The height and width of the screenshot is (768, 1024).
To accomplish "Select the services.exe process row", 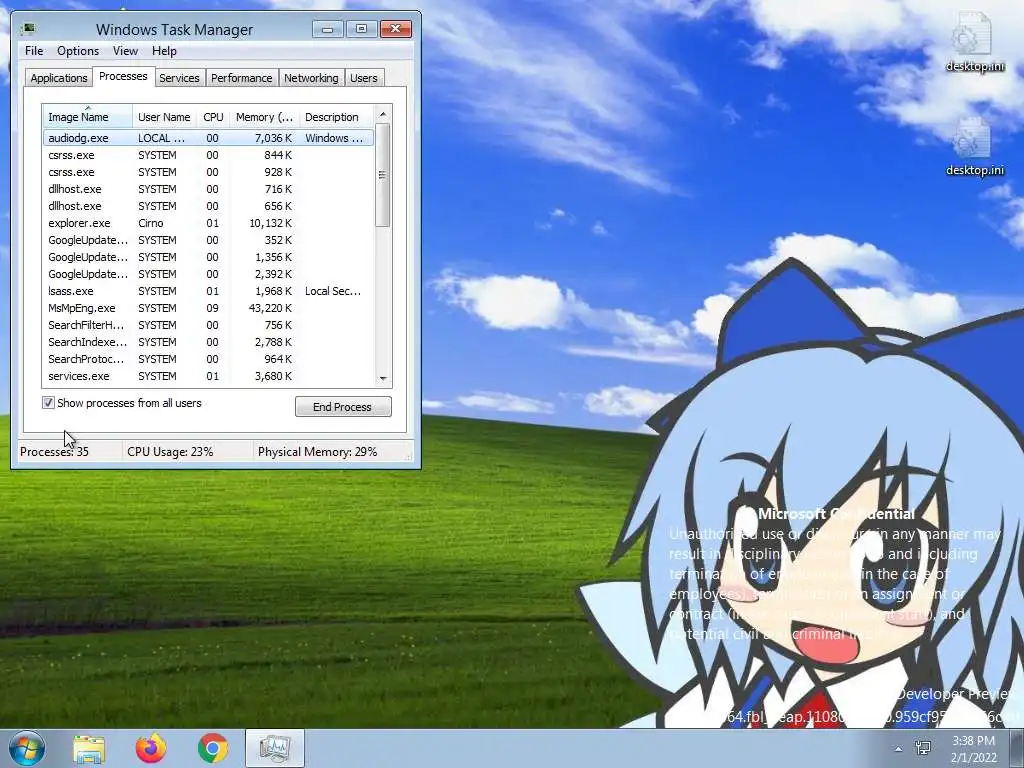I will point(208,376).
